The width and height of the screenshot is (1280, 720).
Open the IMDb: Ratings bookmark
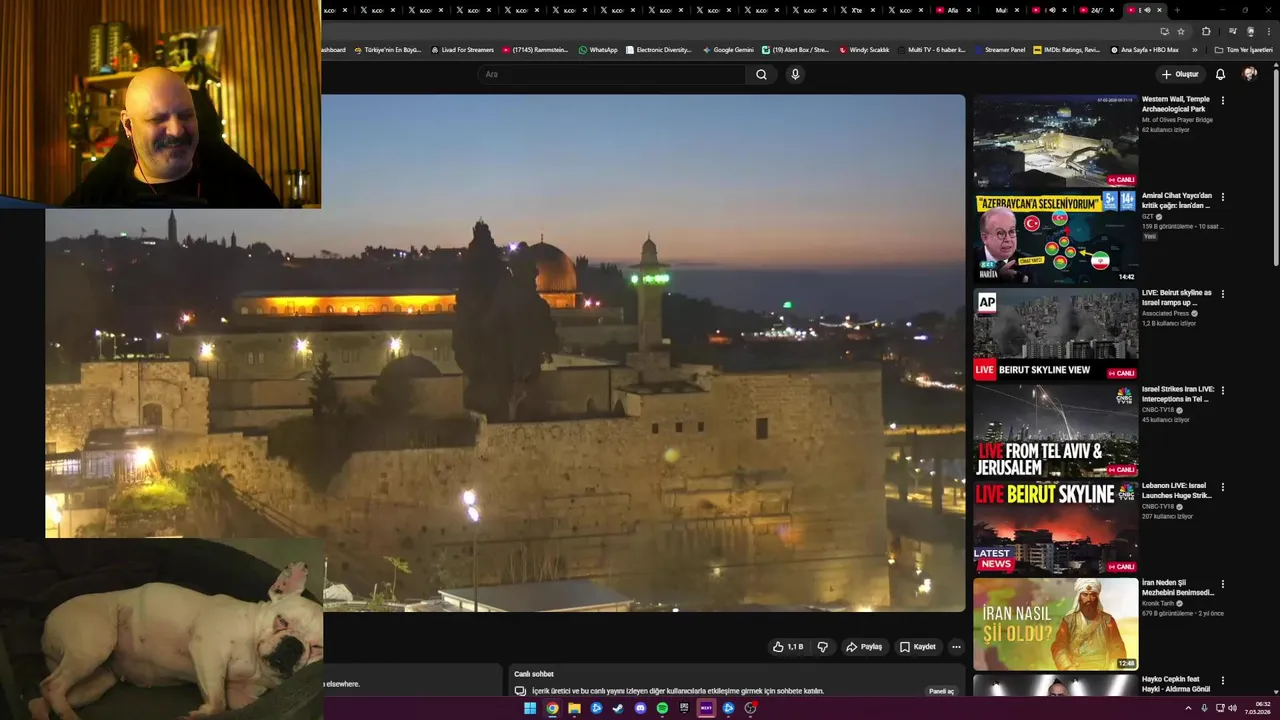click(x=1066, y=49)
